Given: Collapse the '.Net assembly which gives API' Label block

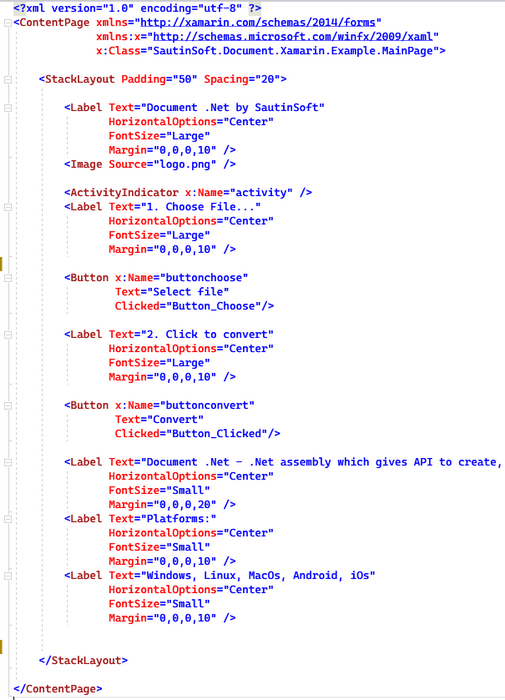Looking at the screenshot, I should (x=8, y=462).
